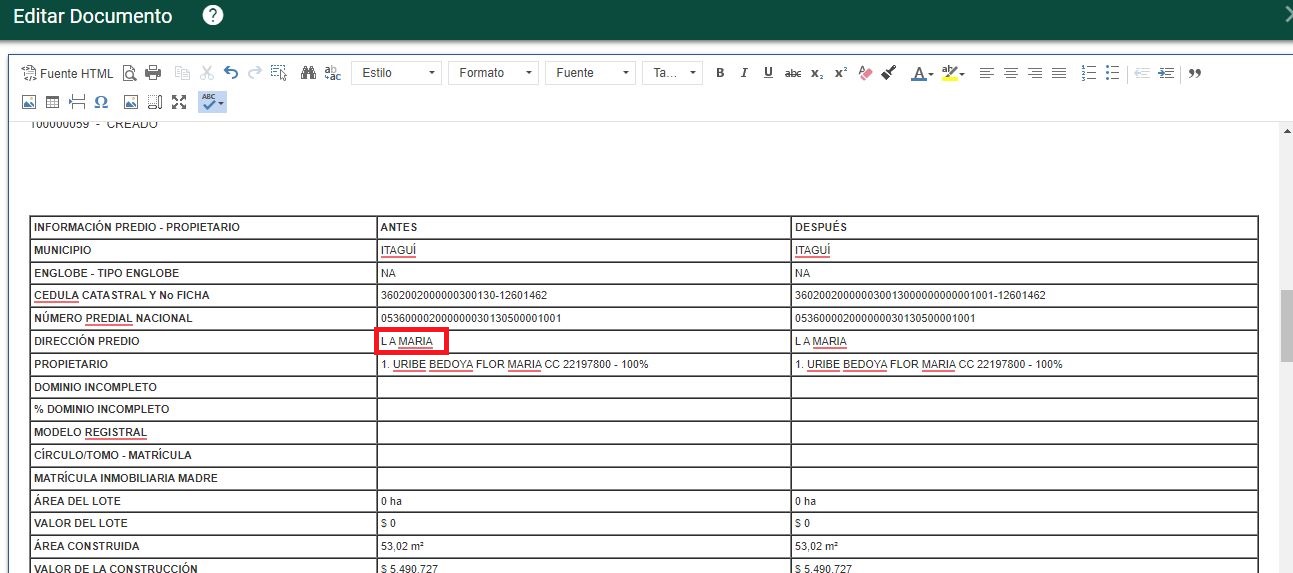Click the MATRÍCULA INMOBILIARIA MADRE label
Screen dimensions: 1293x573
click(x=126, y=478)
